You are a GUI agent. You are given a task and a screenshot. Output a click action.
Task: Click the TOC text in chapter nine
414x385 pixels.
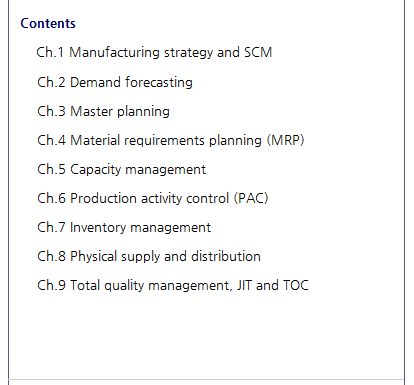coord(296,285)
